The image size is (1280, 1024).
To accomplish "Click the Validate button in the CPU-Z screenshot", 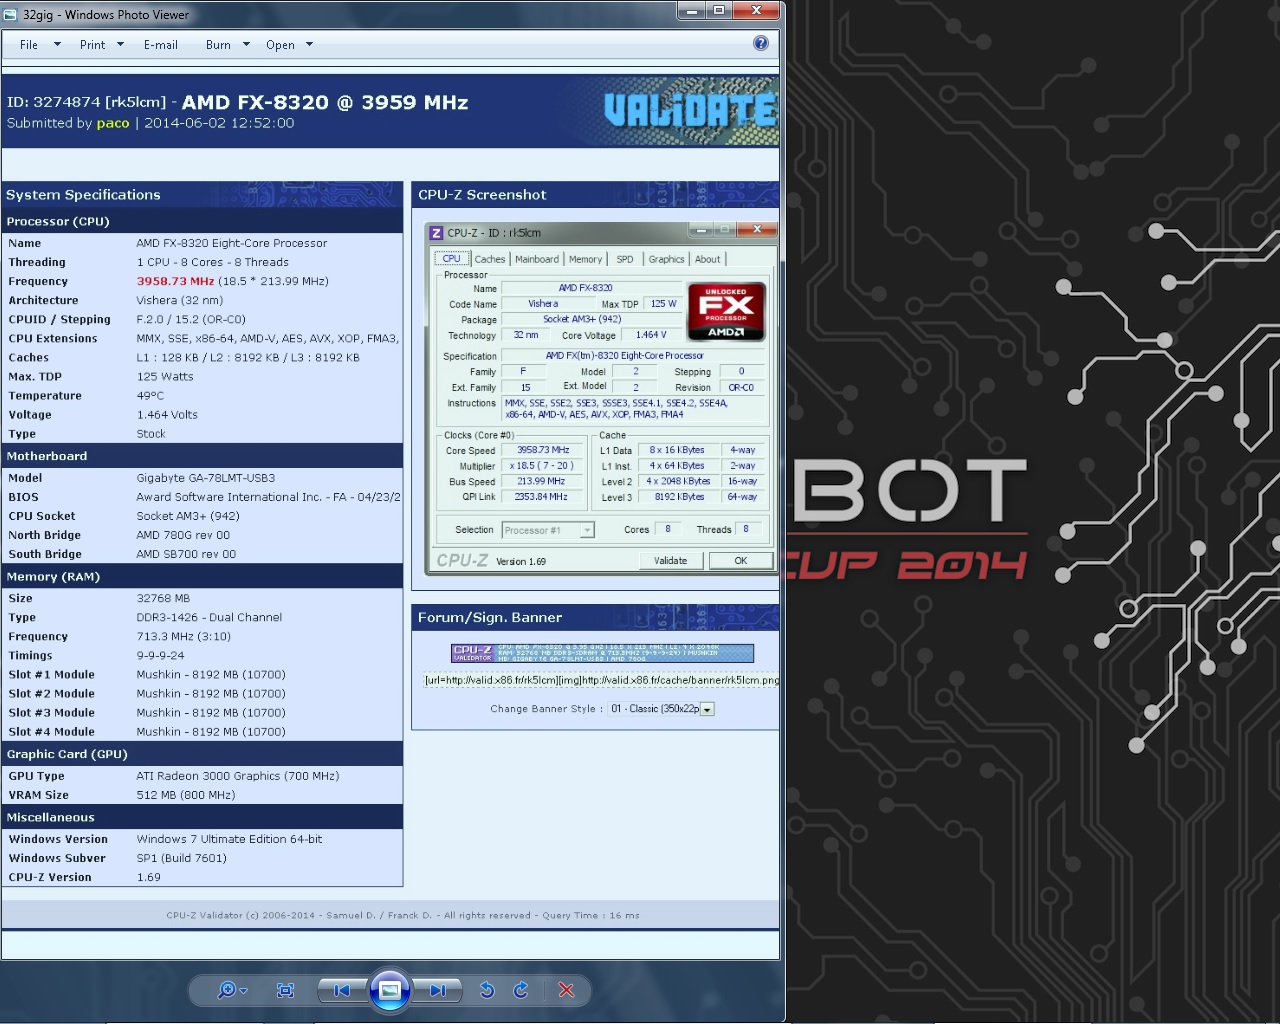I will (670, 561).
